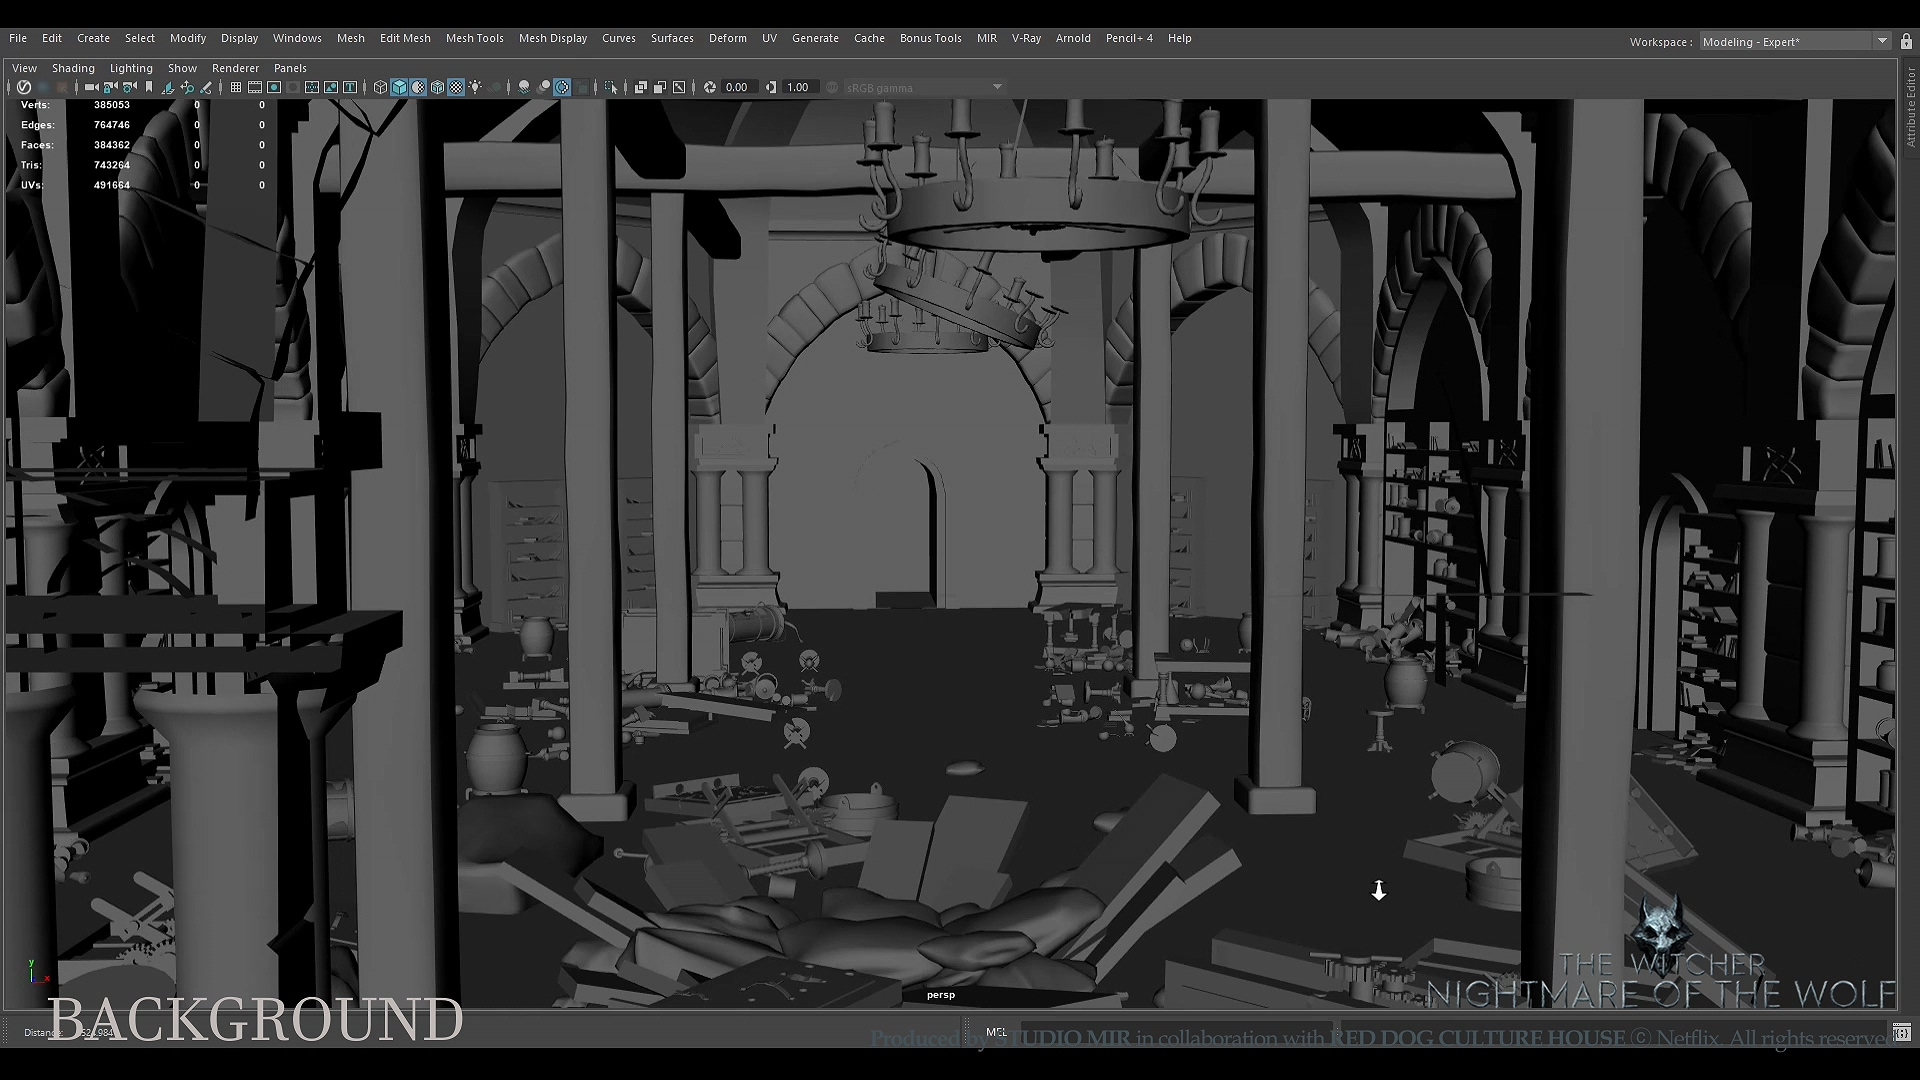This screenshot has height=1080, width=1920.
Task: Click the Select Camera icon
Action: pos(91,87)
